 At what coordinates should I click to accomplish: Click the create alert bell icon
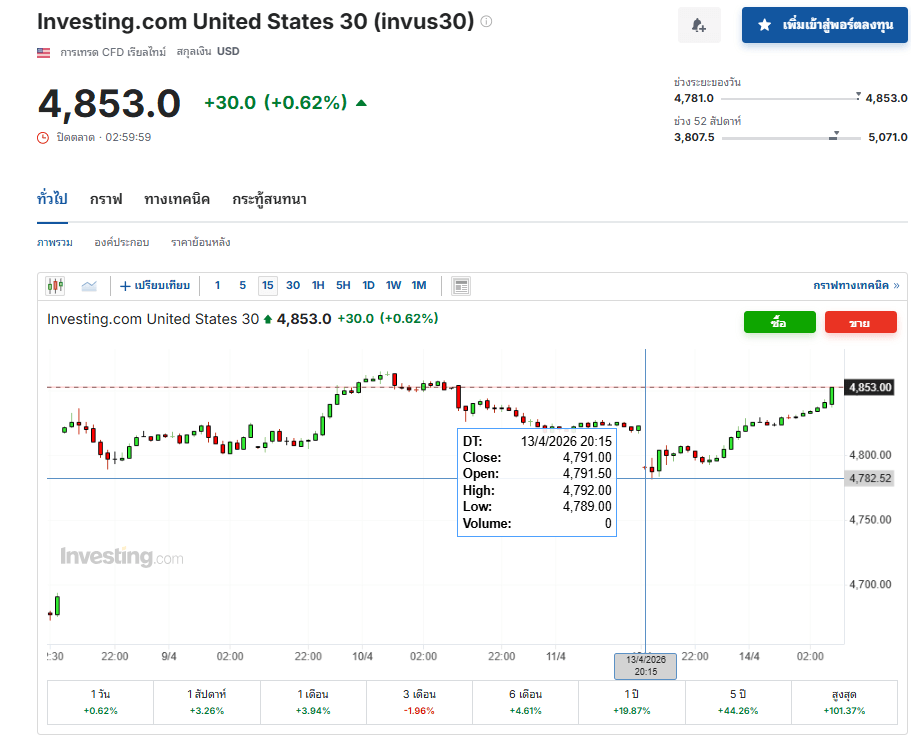pyautogui.click(x=699, y=25)
